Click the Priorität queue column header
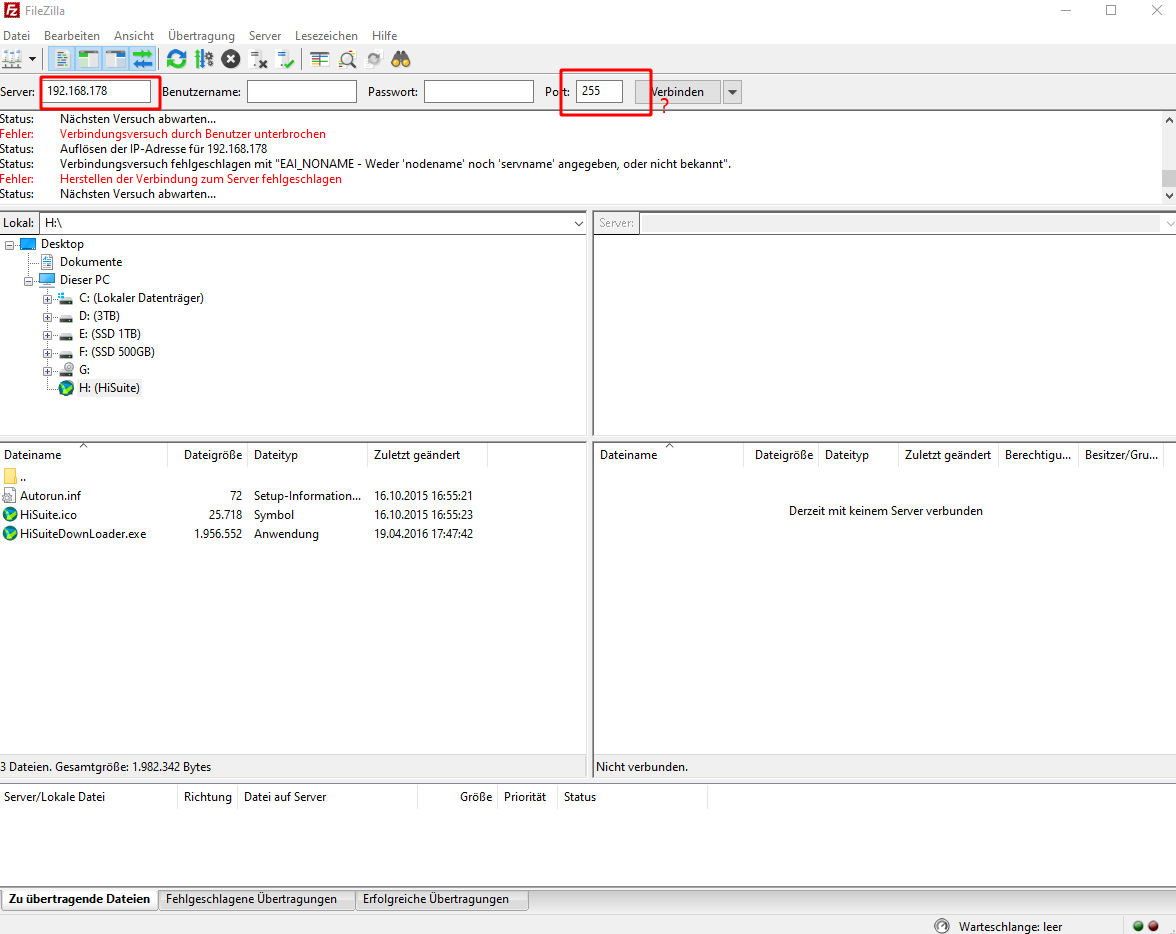Image resolution: width=1176 pixels, height=934 pixels. [x=525, y=797]
